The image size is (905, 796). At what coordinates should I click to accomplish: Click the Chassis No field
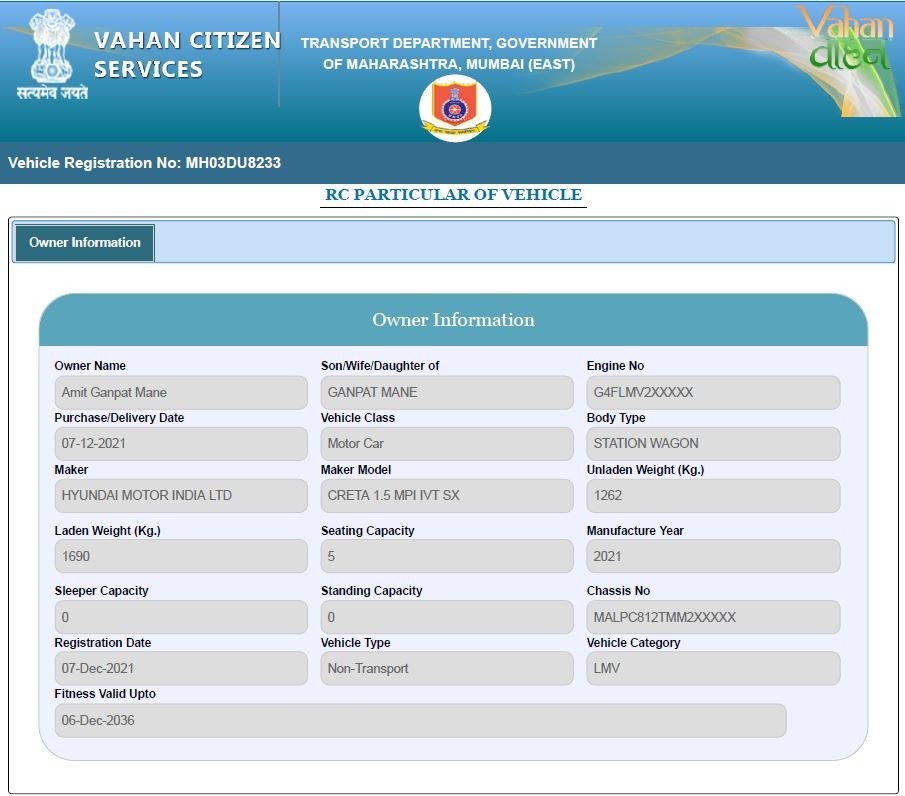pos(713,617)
